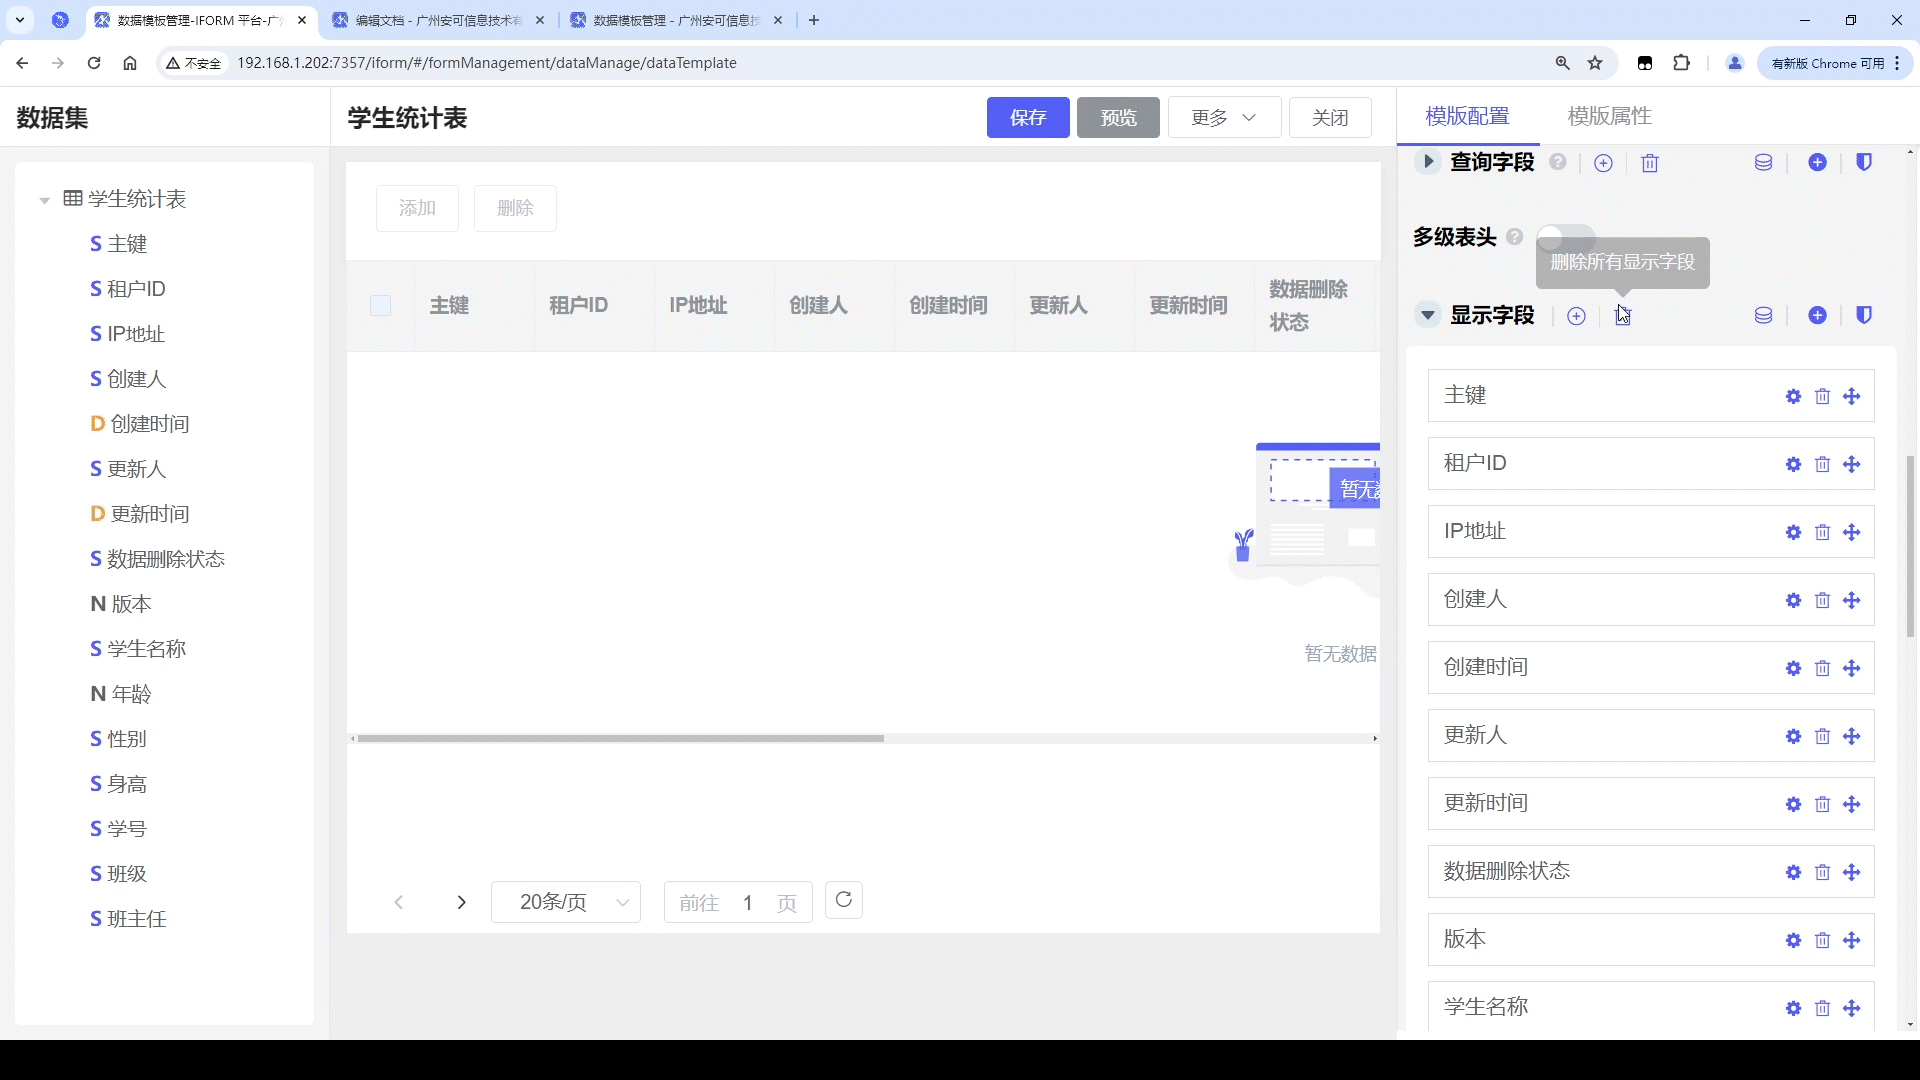The height and width of the screenshot is (1080, 1920).
Task: Open the 更多 dropdown menu
Action: (1223, 118)
